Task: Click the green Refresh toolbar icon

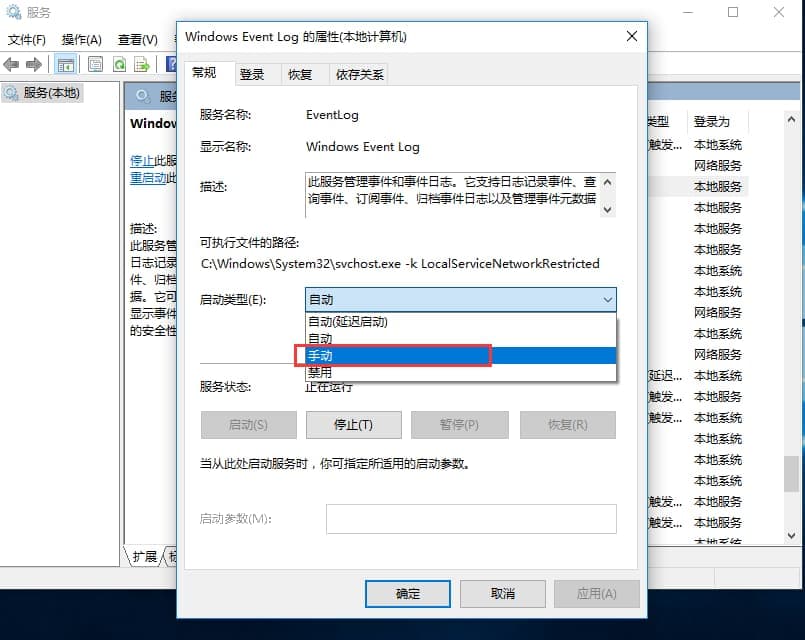Action: (x=119, y=65)
